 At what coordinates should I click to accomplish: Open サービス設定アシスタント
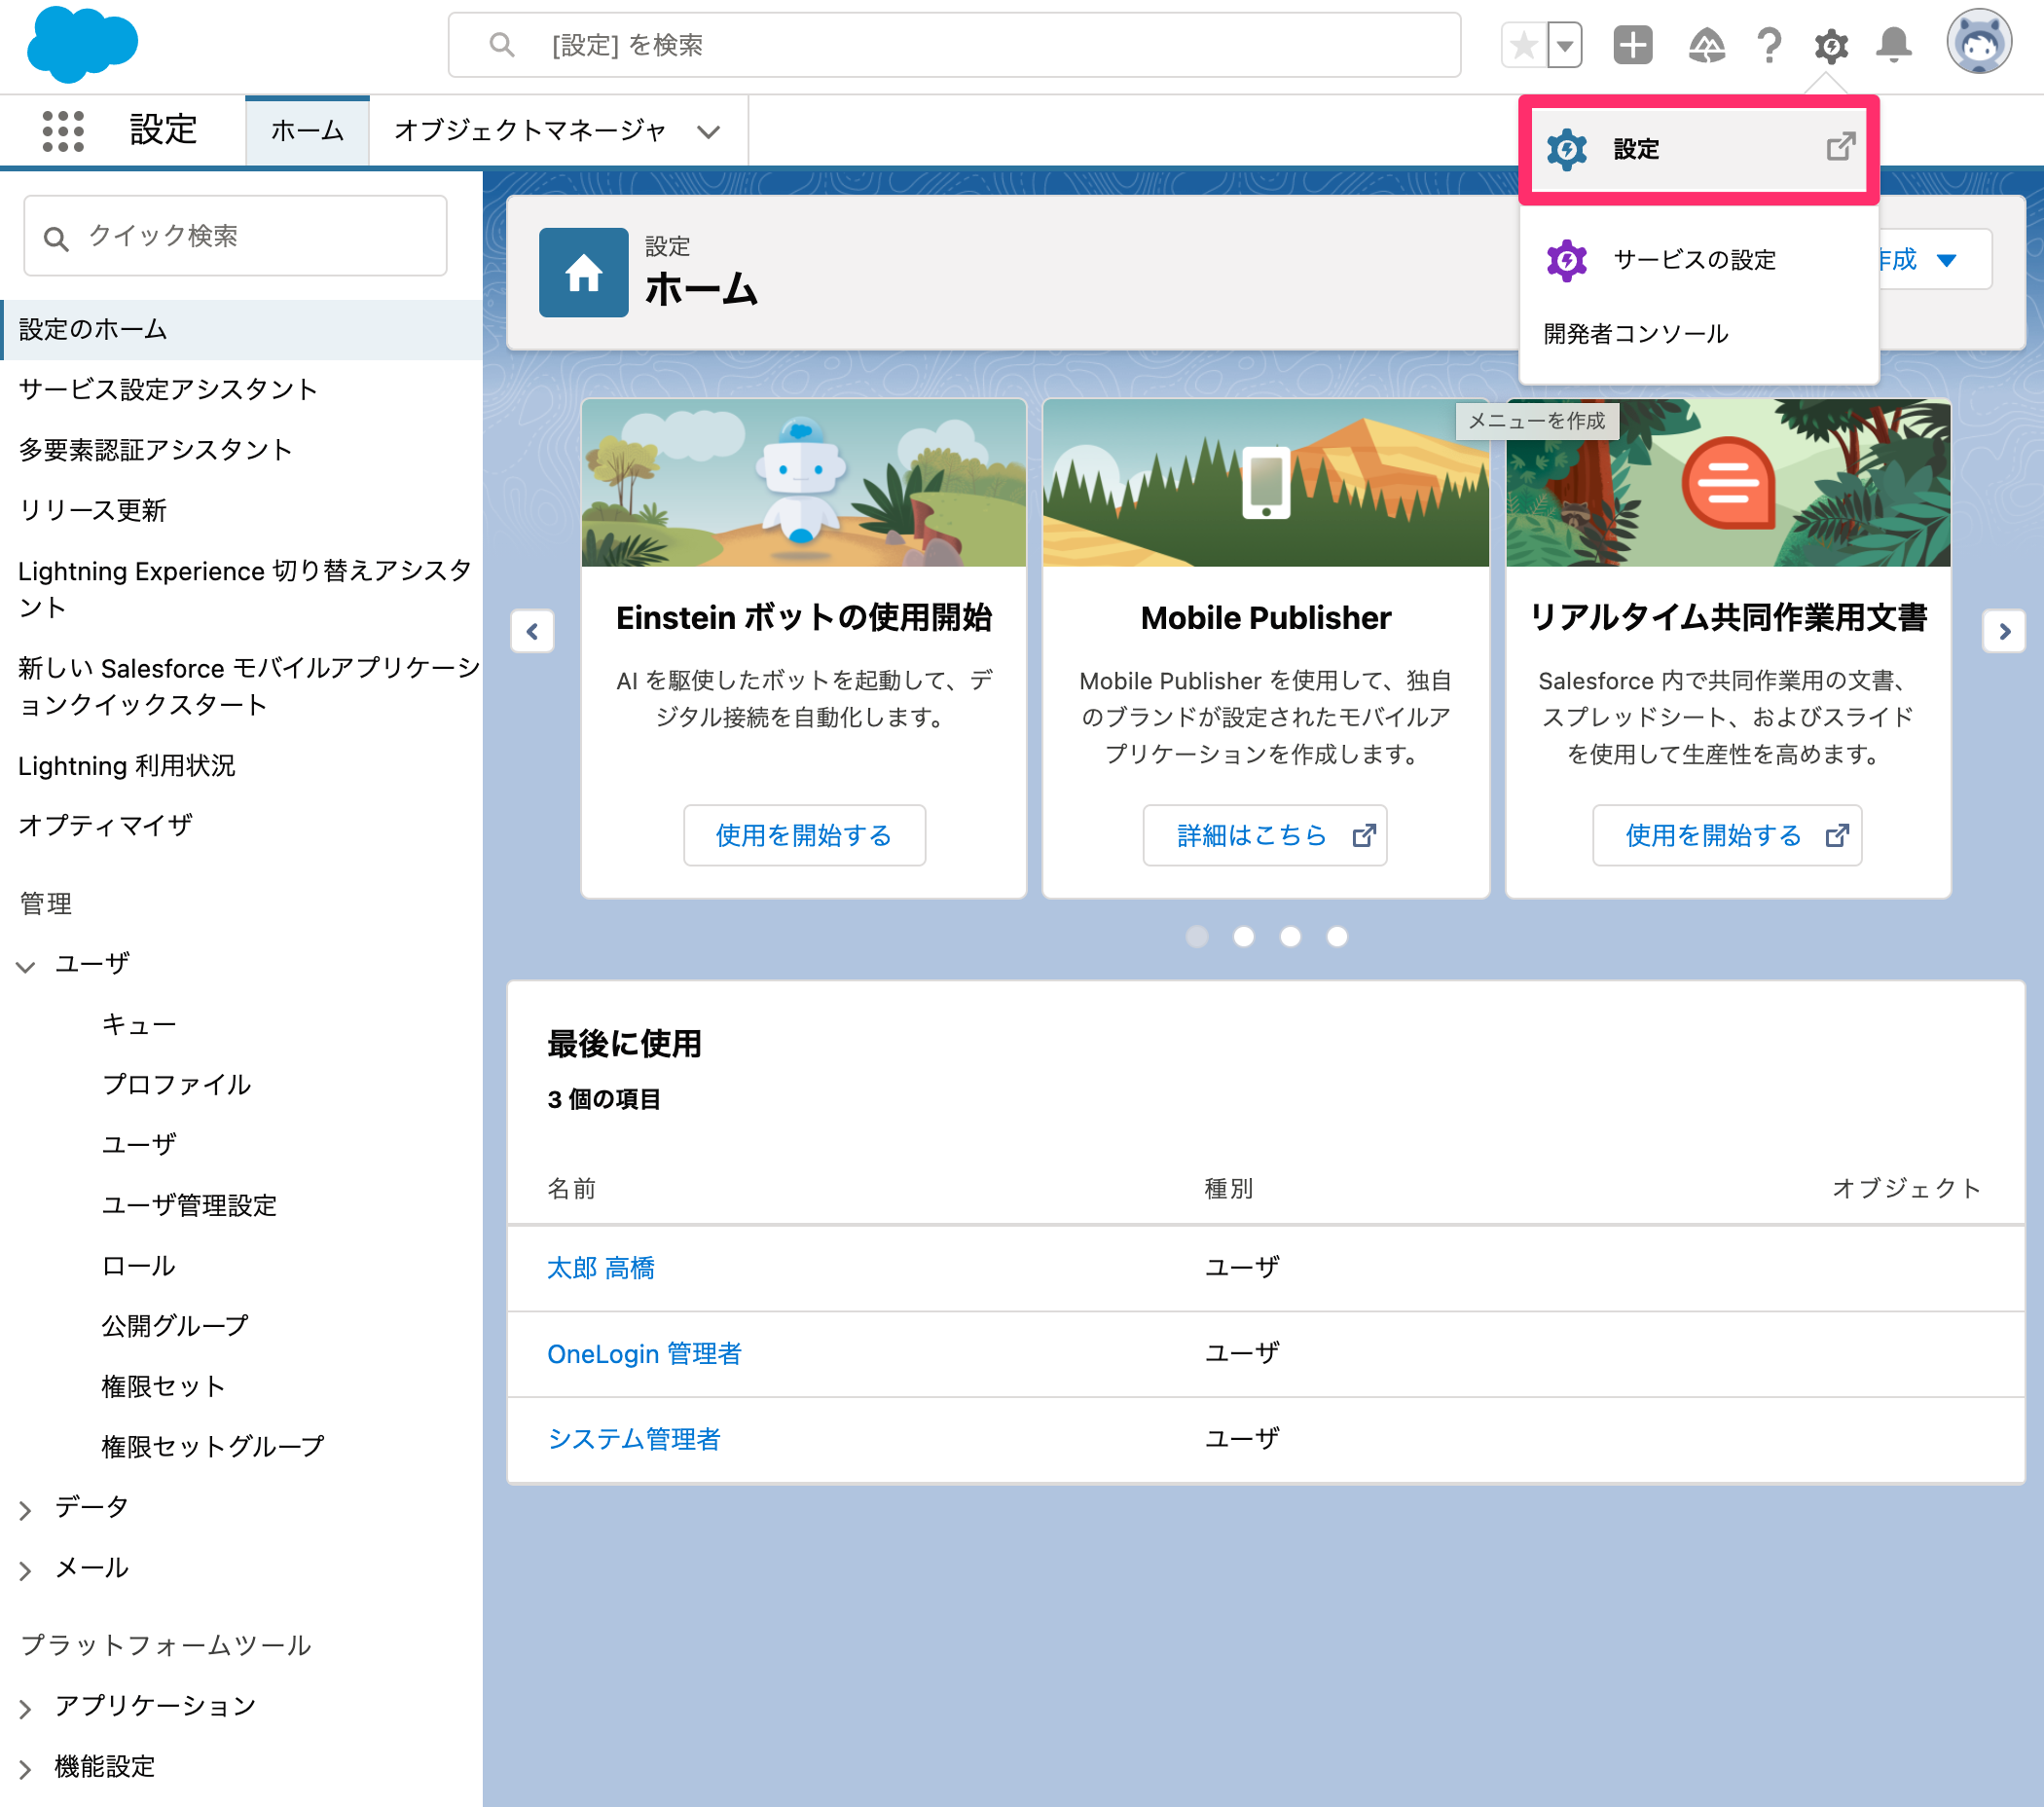tap(168, 389)
